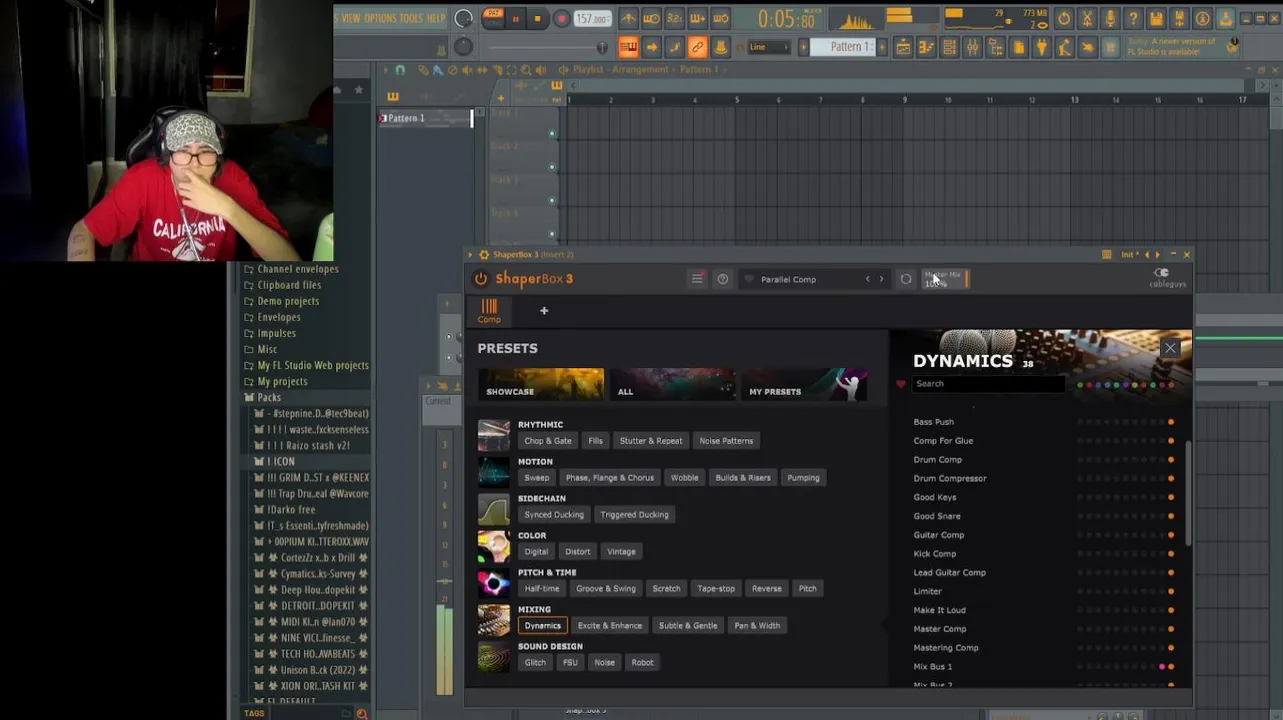Open the HELP menu
The image size is (1283, 720).
click(436, 18)
